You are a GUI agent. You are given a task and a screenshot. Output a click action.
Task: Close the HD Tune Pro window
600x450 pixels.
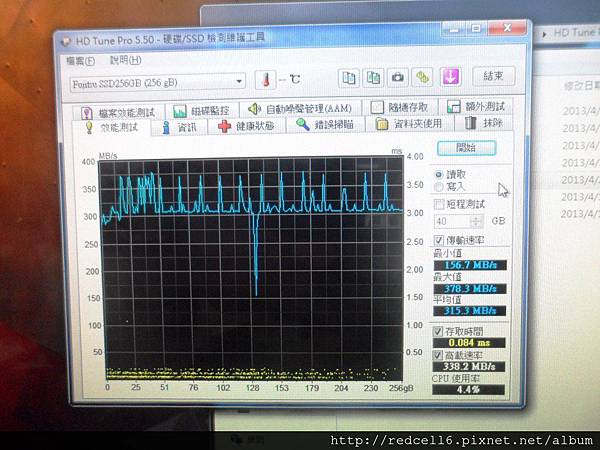507,28
